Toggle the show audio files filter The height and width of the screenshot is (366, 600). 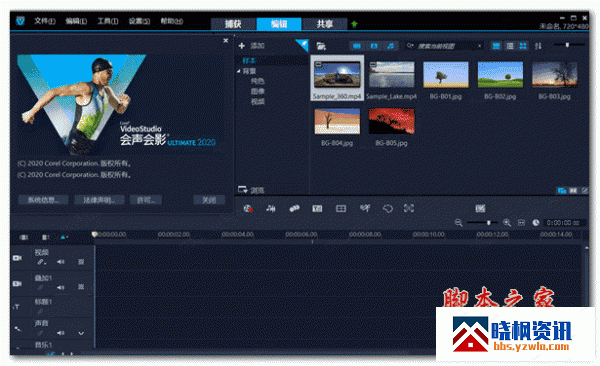point(390,46)
